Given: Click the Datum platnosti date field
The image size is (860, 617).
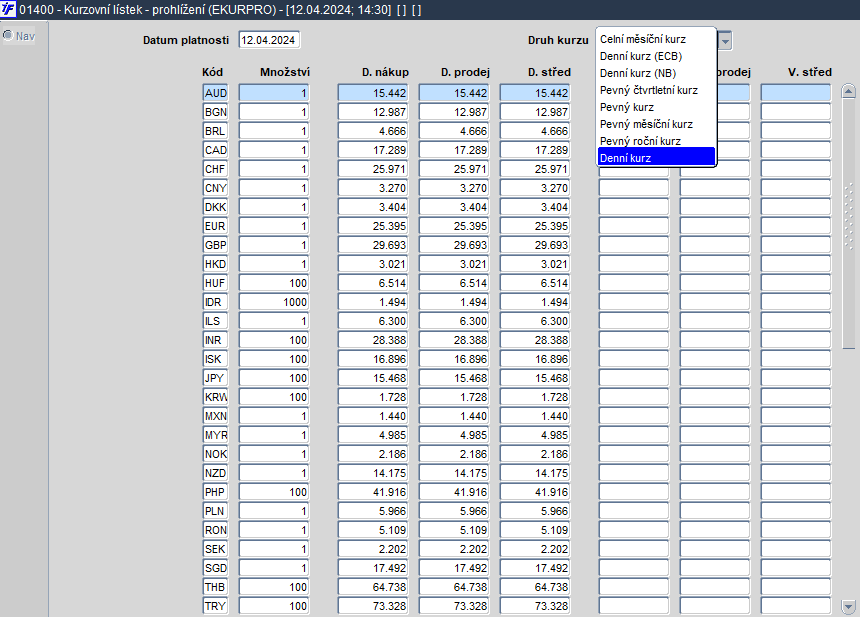Looking at the screenshot, I should 269,40.
